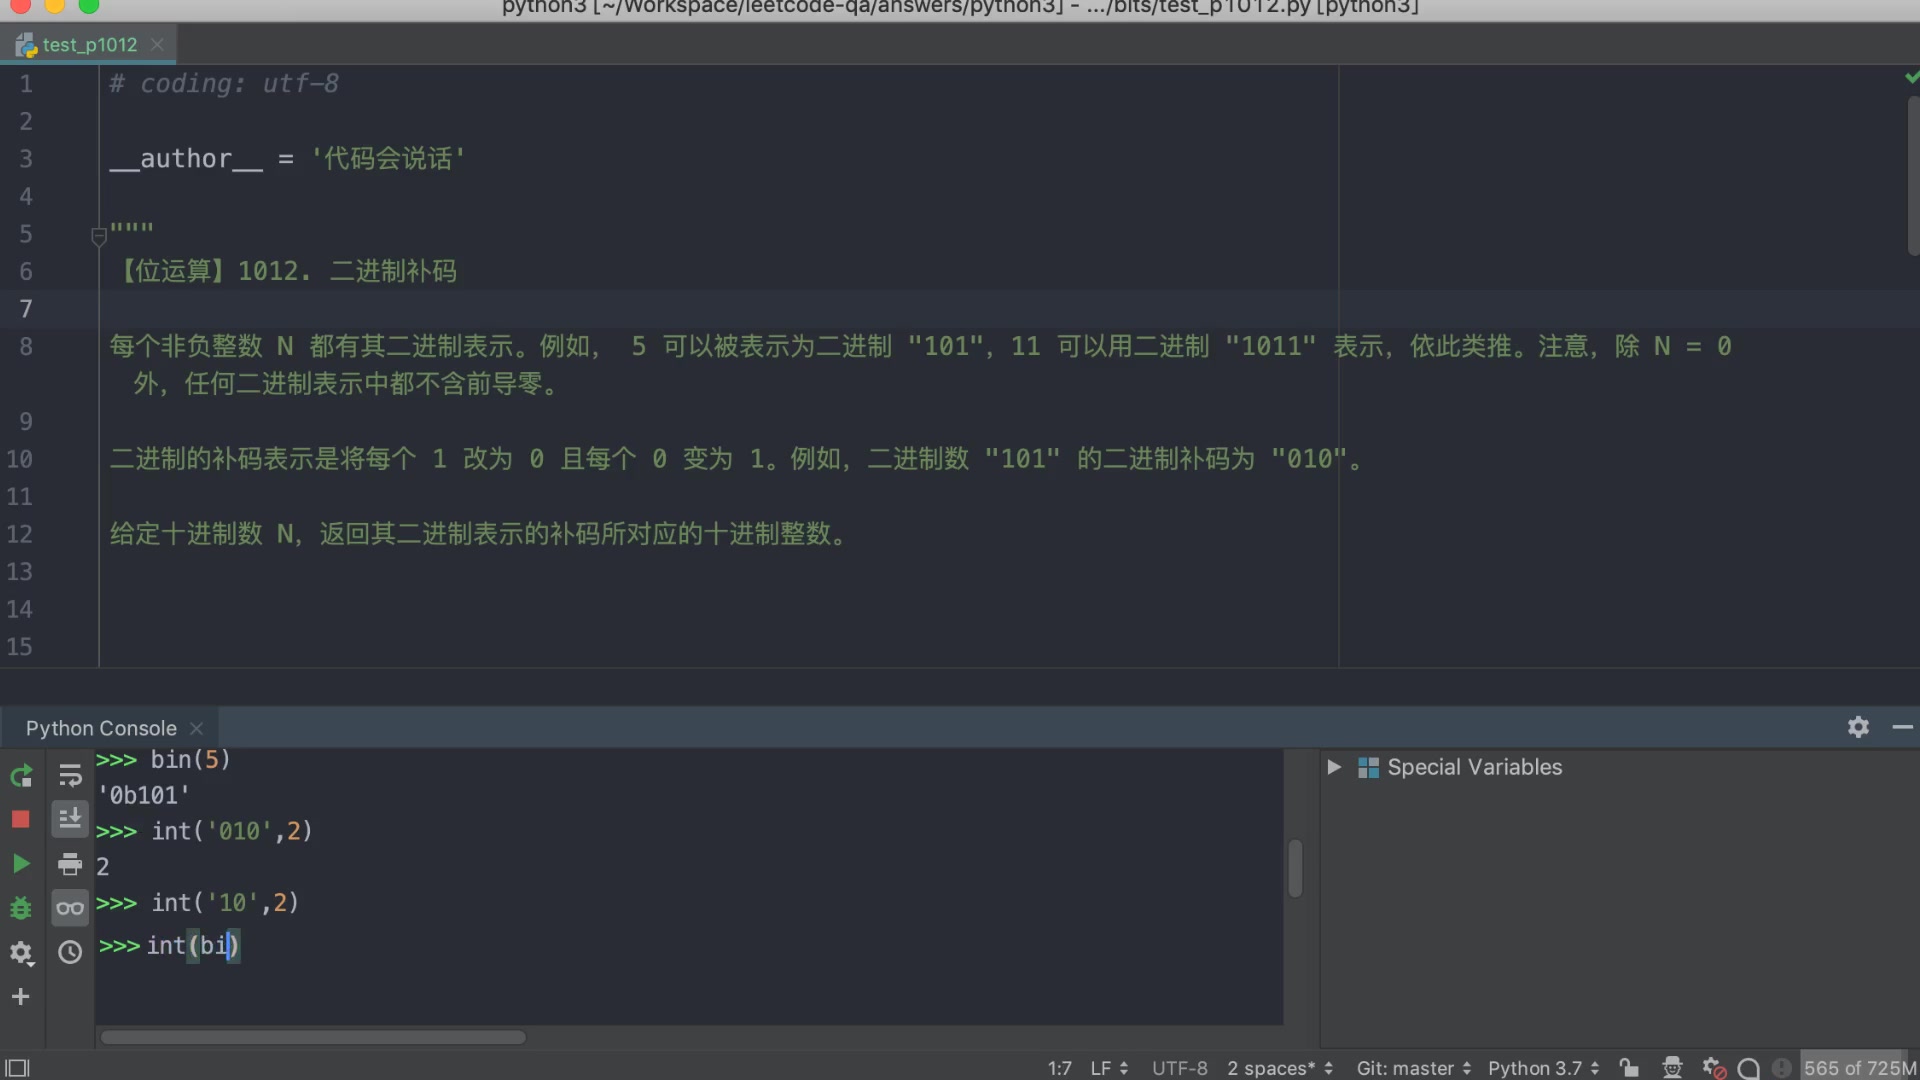The image size is (1920, 1080).
Task: Toggle show variables glasses icon
Action: 70,908
